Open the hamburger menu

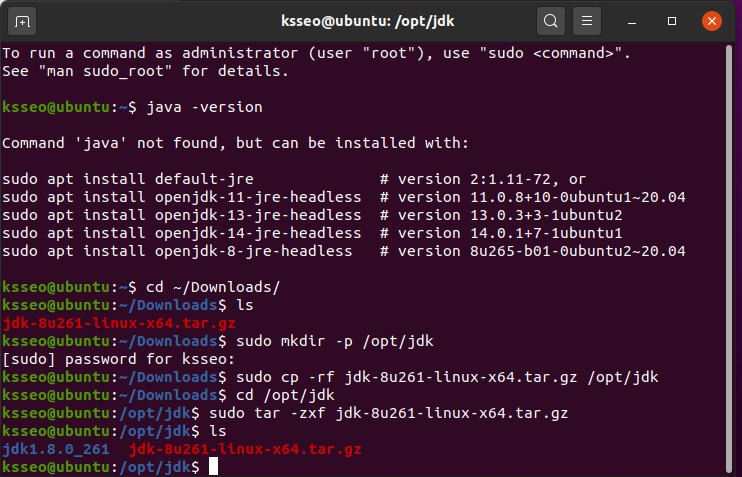(587, 21)
